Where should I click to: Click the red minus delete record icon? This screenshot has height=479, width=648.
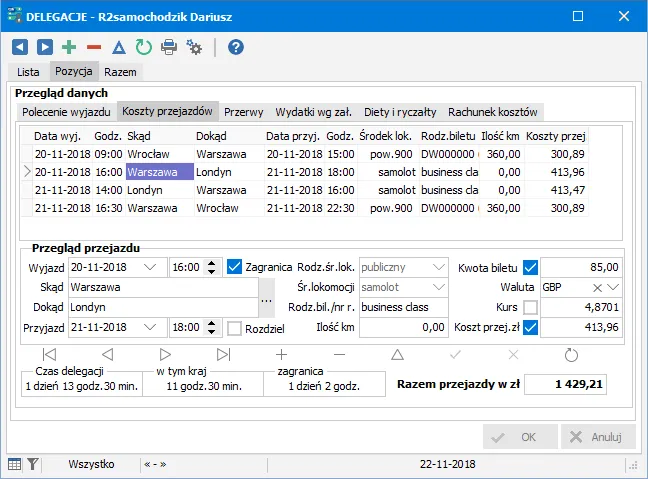click(x=94, y=47)
